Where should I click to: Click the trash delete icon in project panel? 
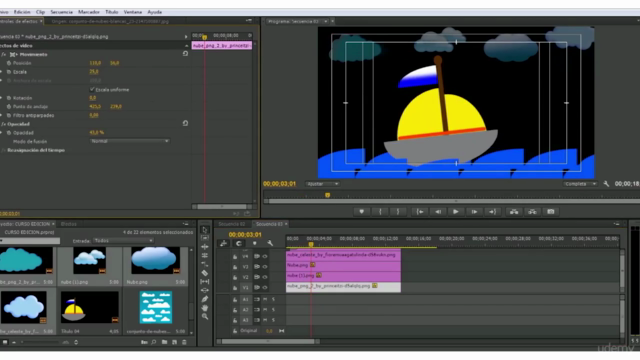184,342
